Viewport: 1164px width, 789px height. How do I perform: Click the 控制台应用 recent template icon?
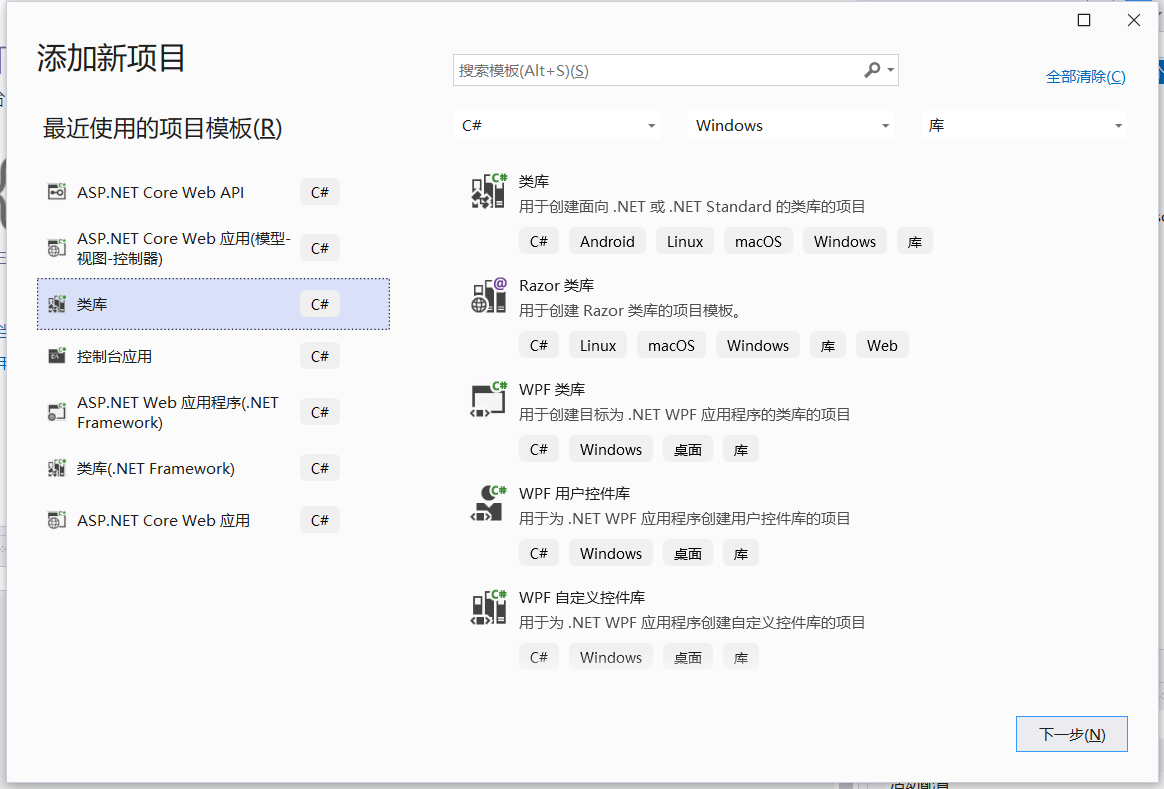click(x=56, y=356)
